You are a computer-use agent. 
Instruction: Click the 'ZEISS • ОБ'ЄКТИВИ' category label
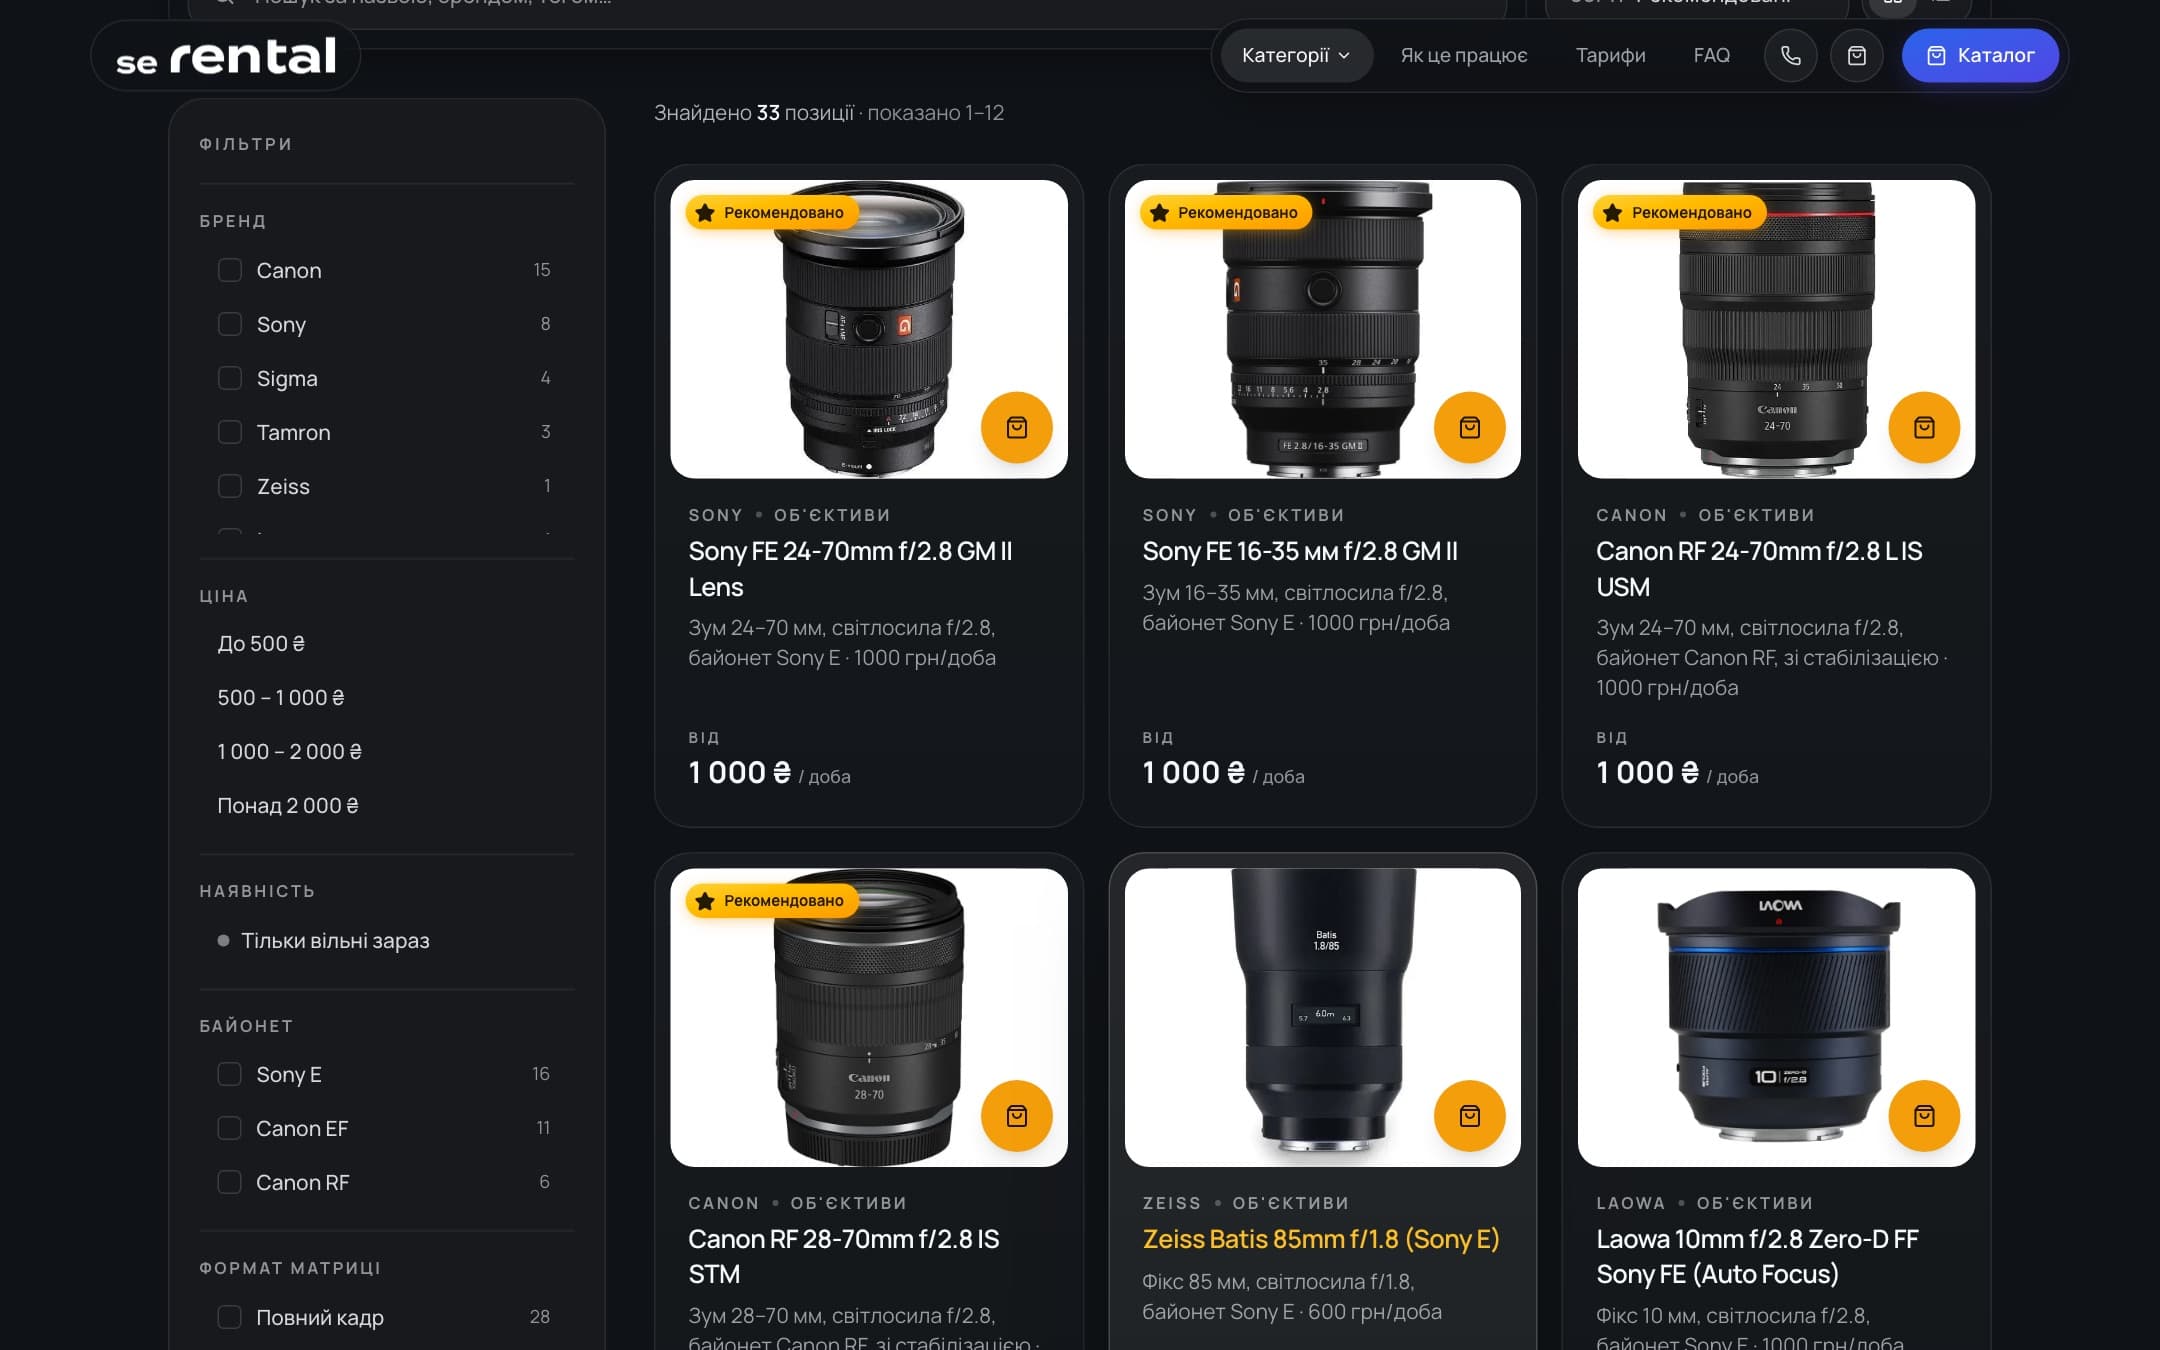click(x=1245, y=1203)
